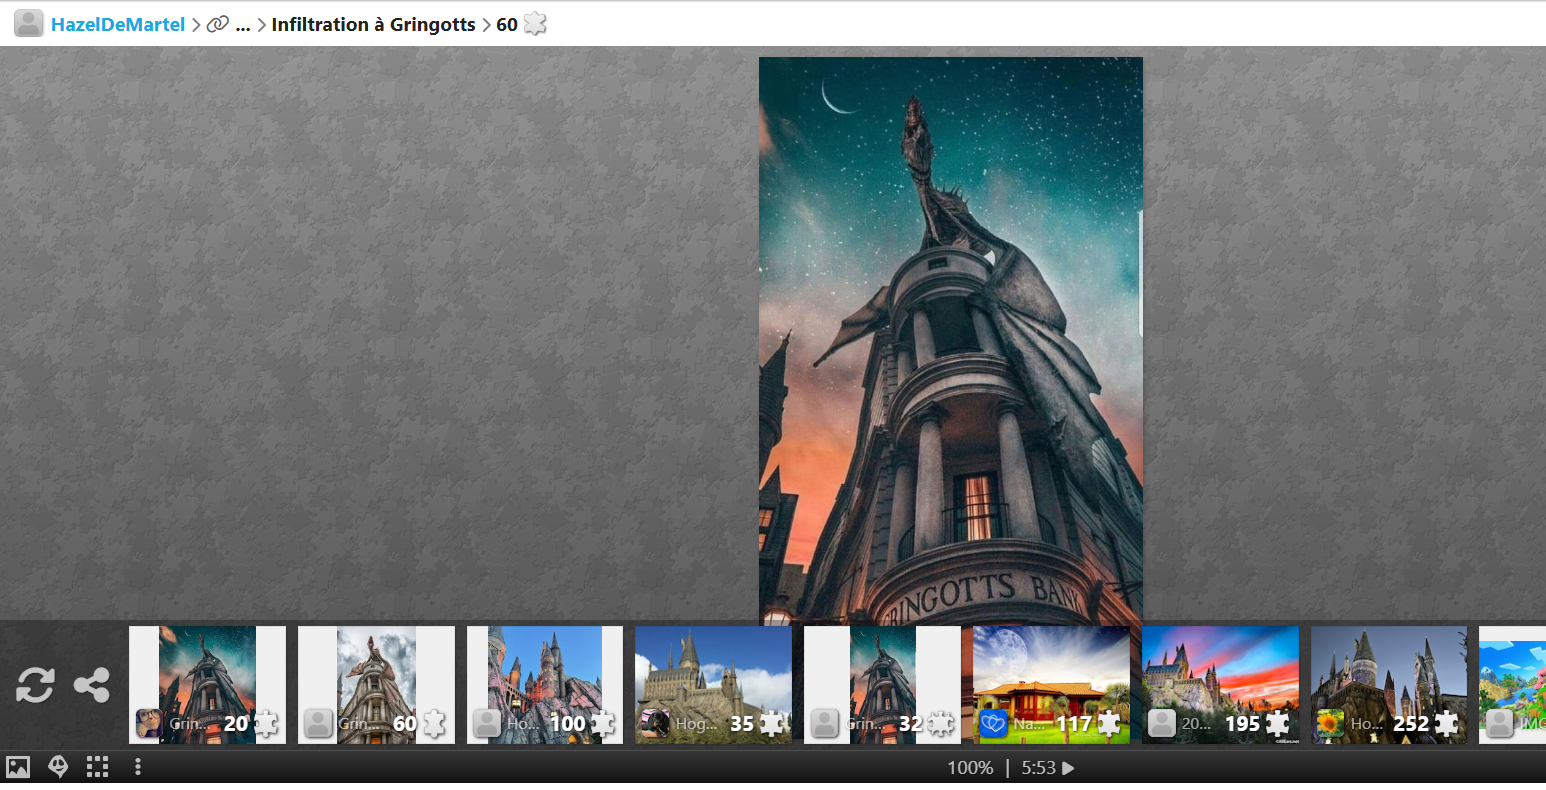Click the sunflower avatar on 252-piece thumbnail
1546x790 pixels.
(1331, 723)
